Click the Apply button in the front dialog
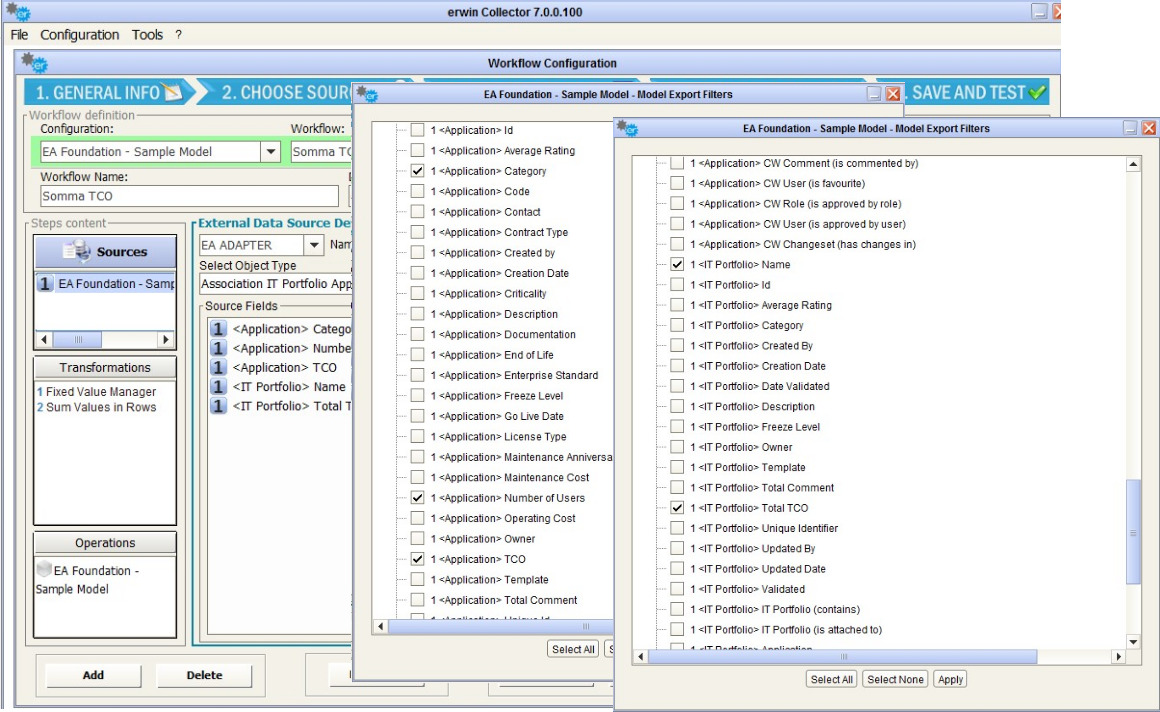This screenshot has width=1160, height=712. pos(950,679)
